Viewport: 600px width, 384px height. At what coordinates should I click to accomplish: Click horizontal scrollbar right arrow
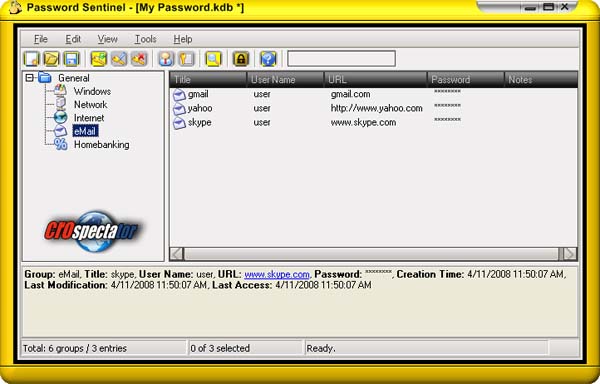(569, 254)
